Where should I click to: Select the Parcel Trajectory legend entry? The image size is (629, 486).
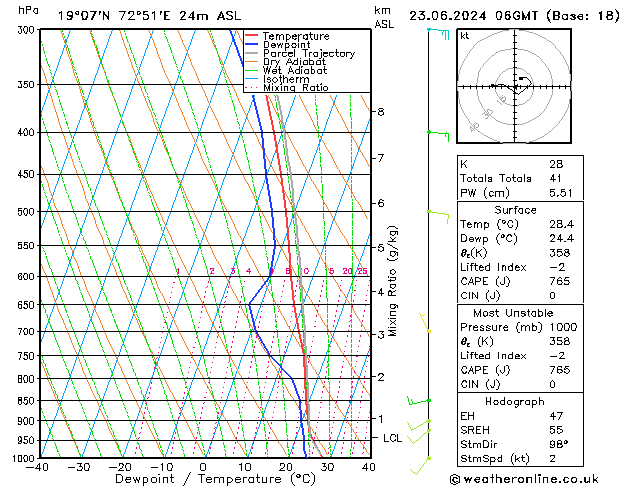(x=308, y=54)
